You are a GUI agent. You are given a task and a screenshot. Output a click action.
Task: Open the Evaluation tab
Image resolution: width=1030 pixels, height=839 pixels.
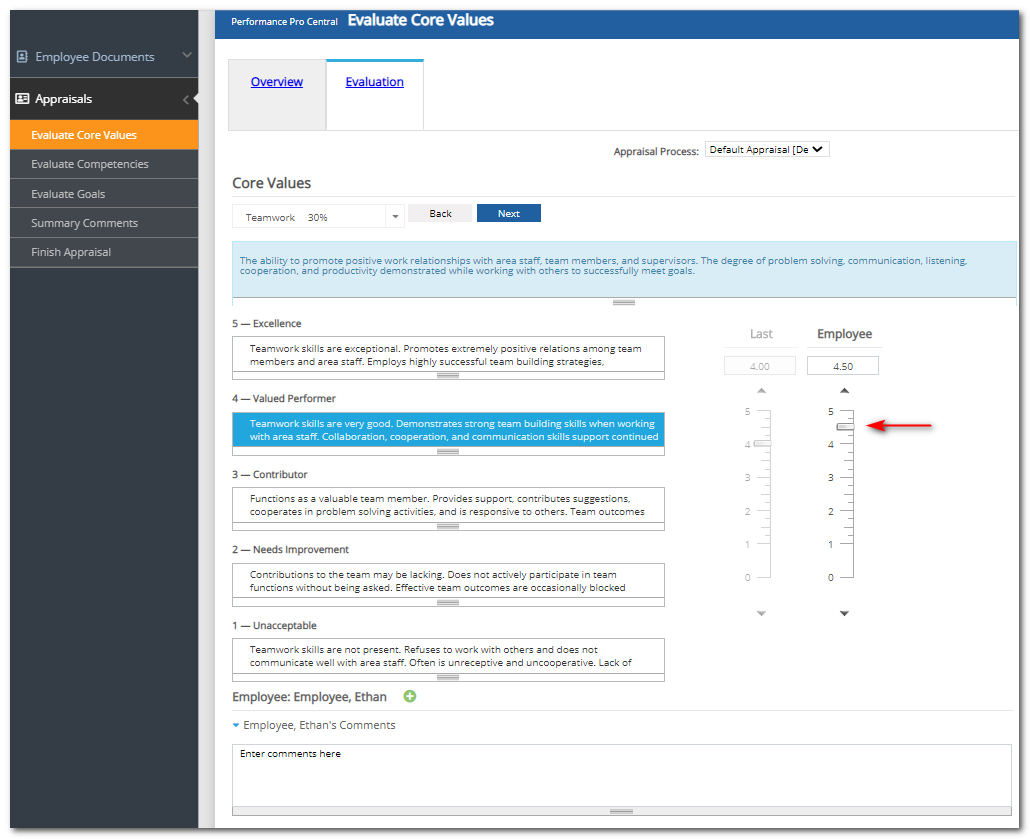click(x=374, y=82)
